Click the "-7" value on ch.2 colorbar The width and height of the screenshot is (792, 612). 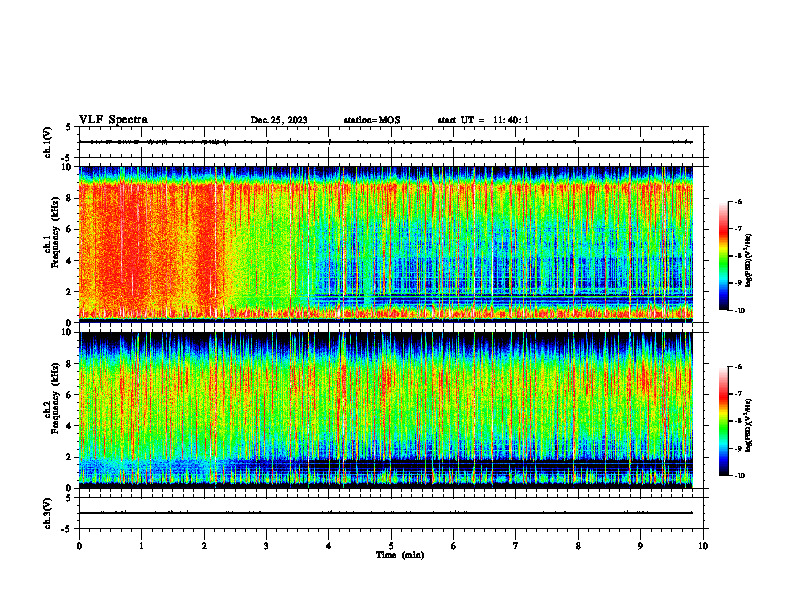pyautogui.click(x=738, y=394)
